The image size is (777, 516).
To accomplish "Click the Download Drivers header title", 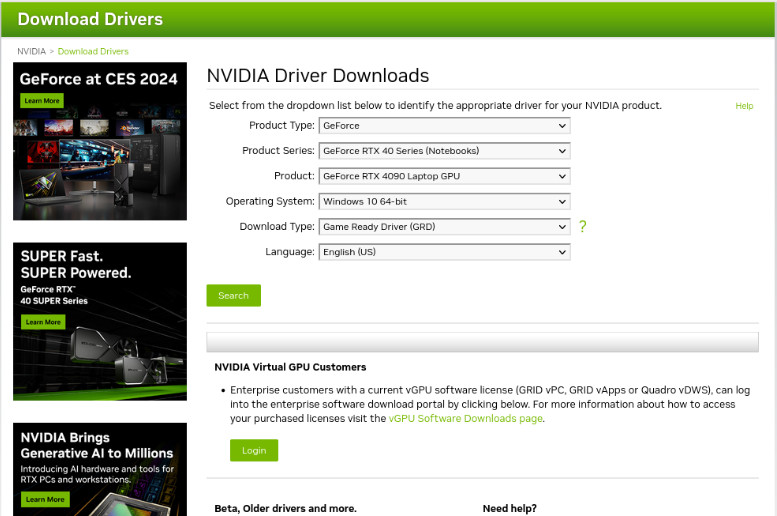I will coord(90,19).
